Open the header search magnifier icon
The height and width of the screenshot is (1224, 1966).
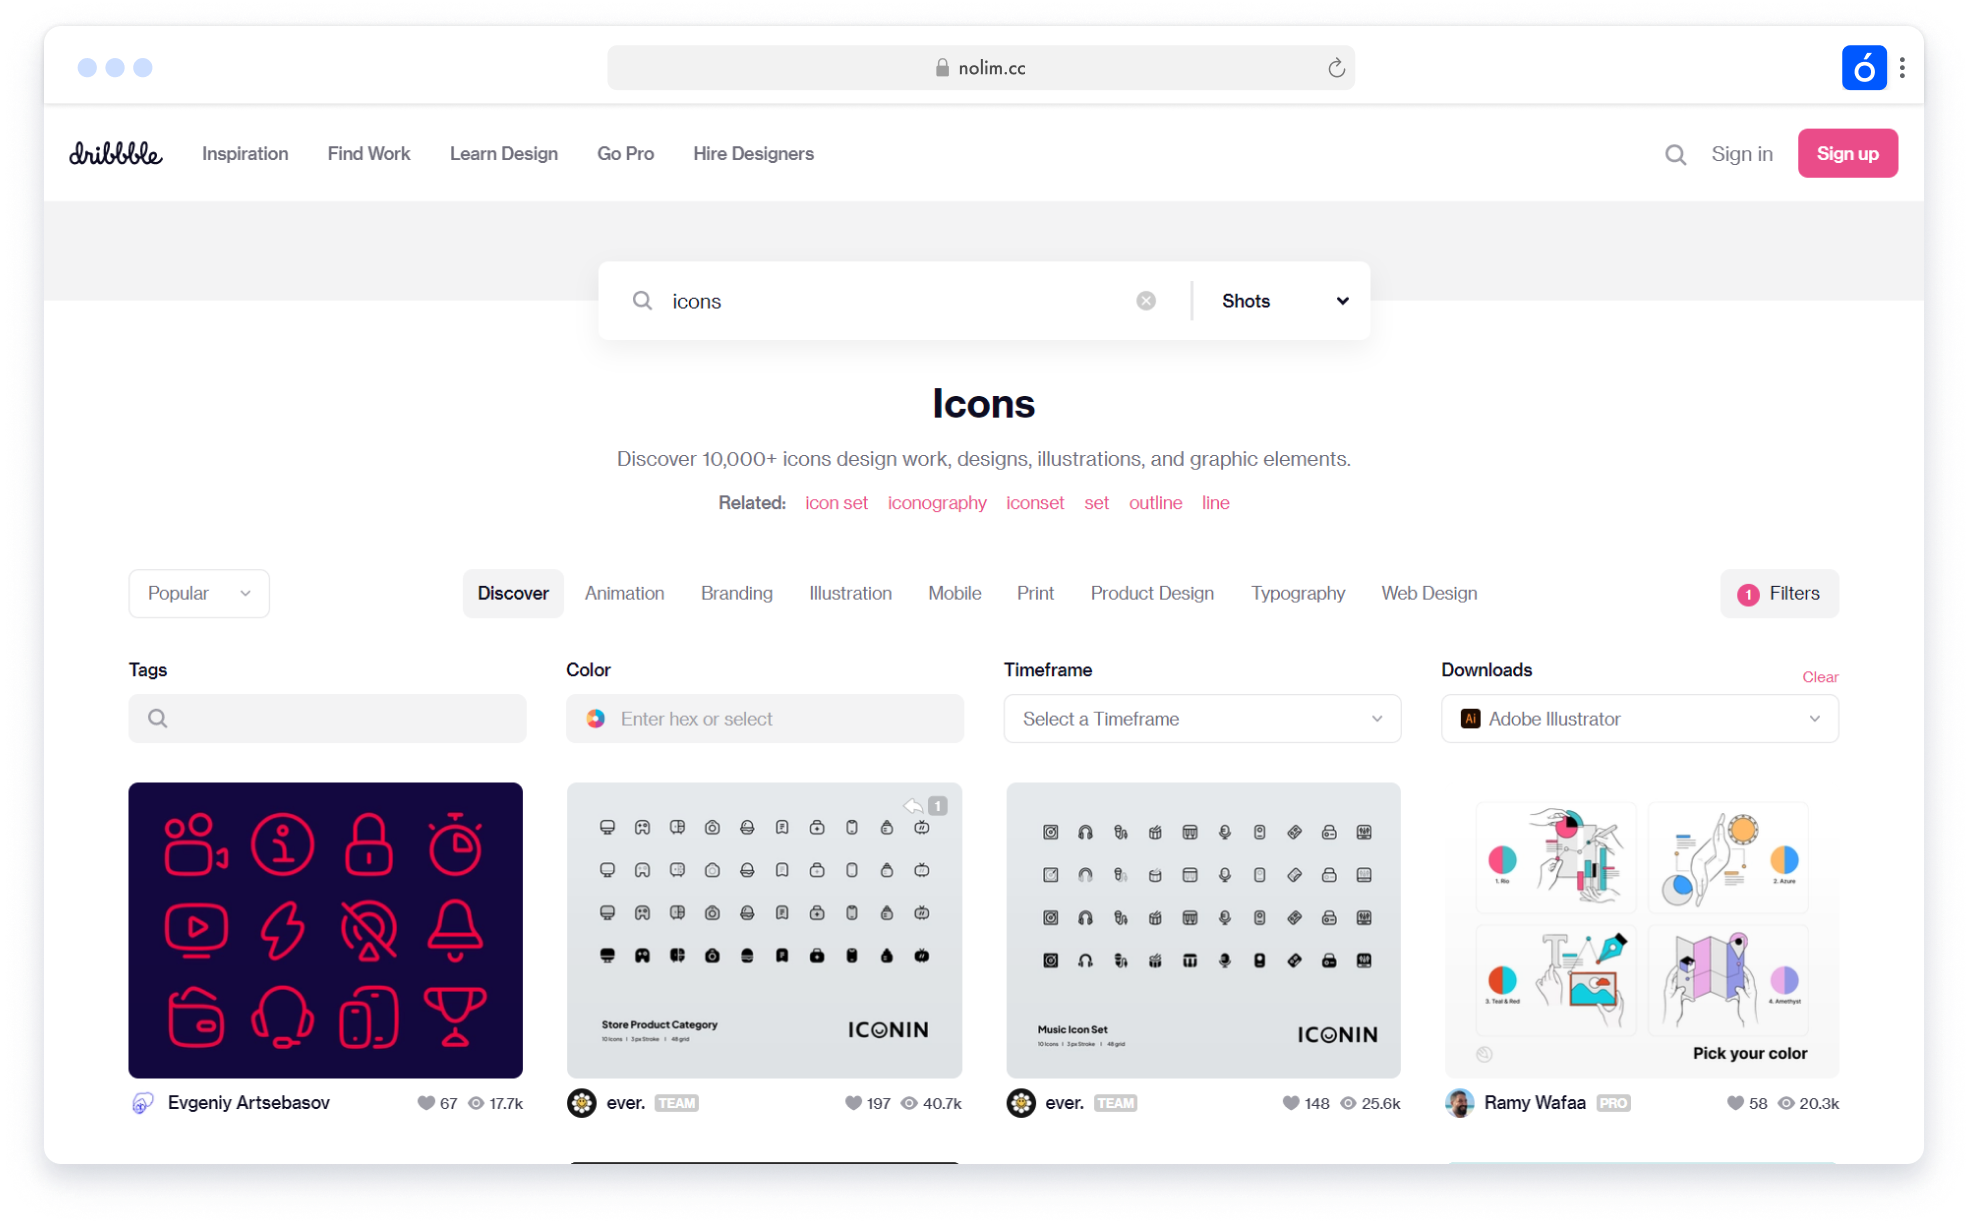[x=1675, y=154]
